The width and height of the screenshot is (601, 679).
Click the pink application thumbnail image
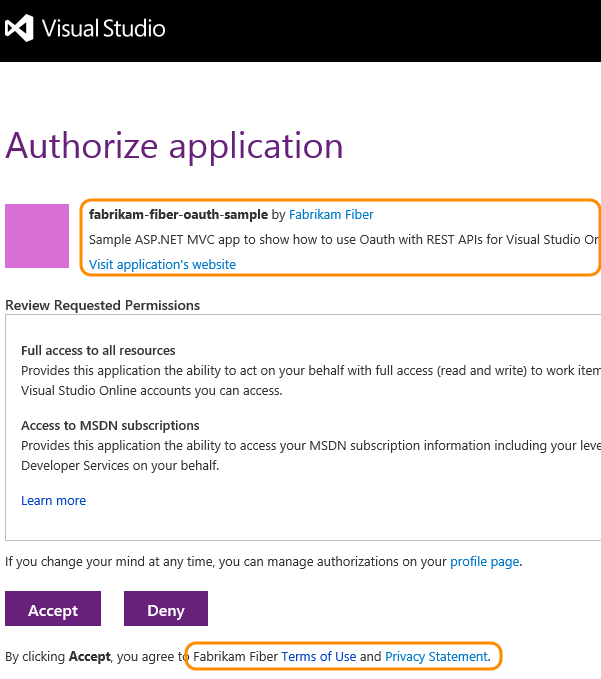[x=37, y=236]
